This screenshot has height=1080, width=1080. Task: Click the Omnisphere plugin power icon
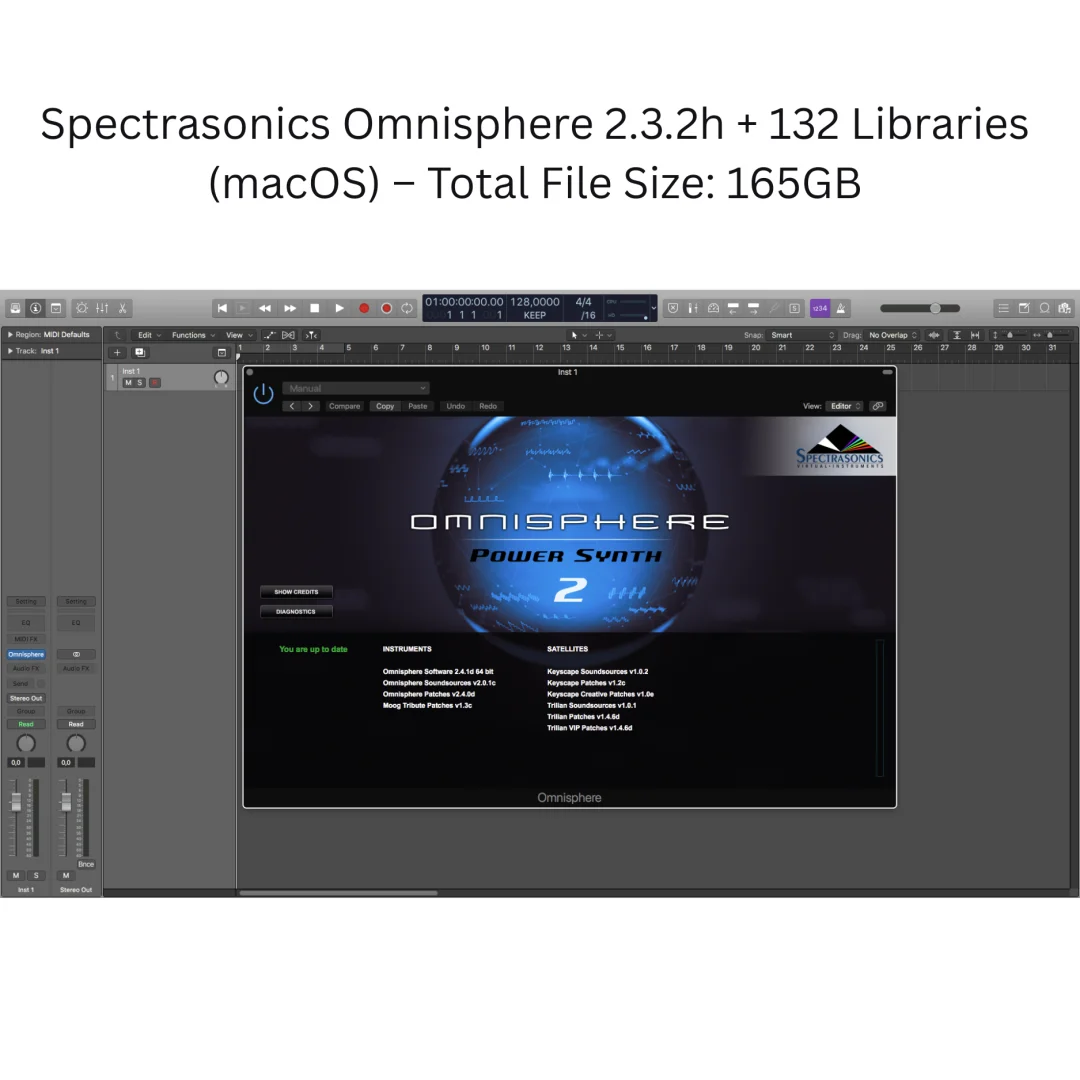(x=263, y=393)
